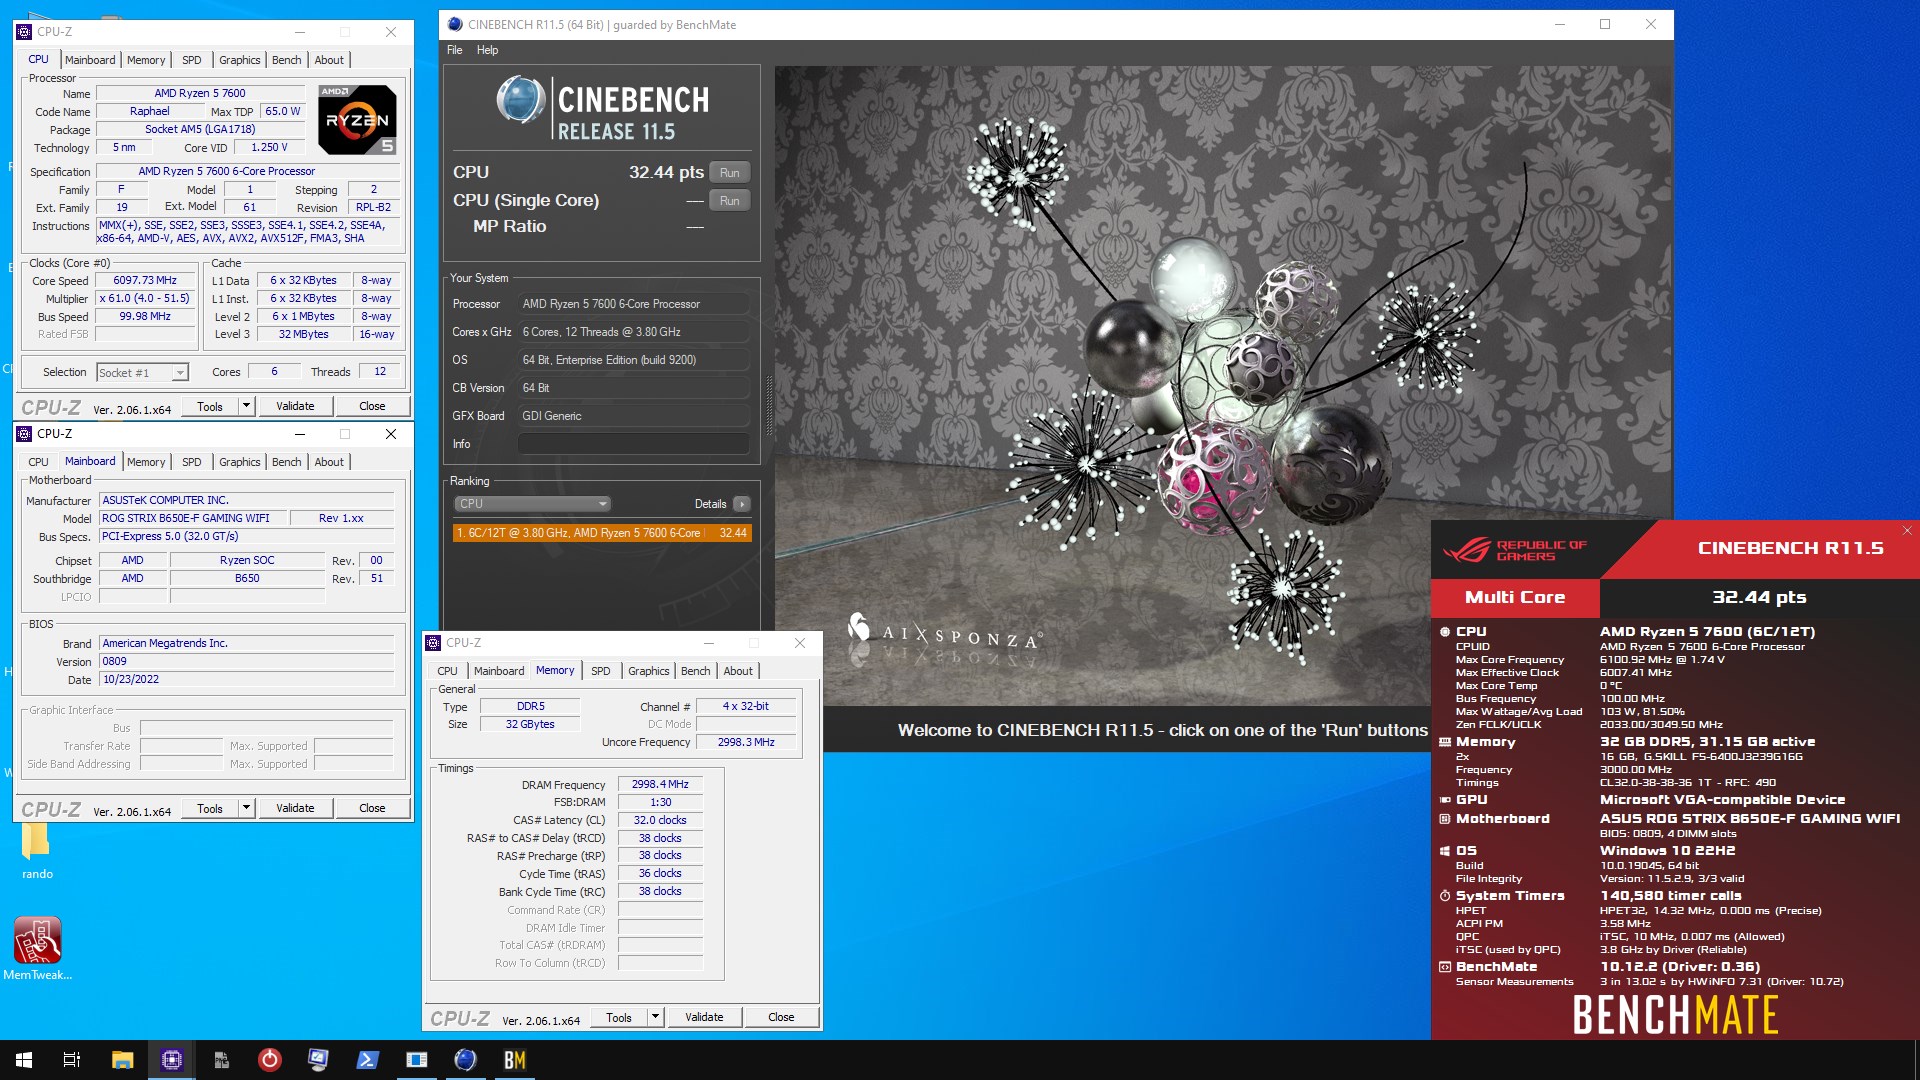1920x1080 pixels.
Task: Expand Tools dropdown arrow in Mainboard CPU-Z window
Action: [x=246, y=808]
